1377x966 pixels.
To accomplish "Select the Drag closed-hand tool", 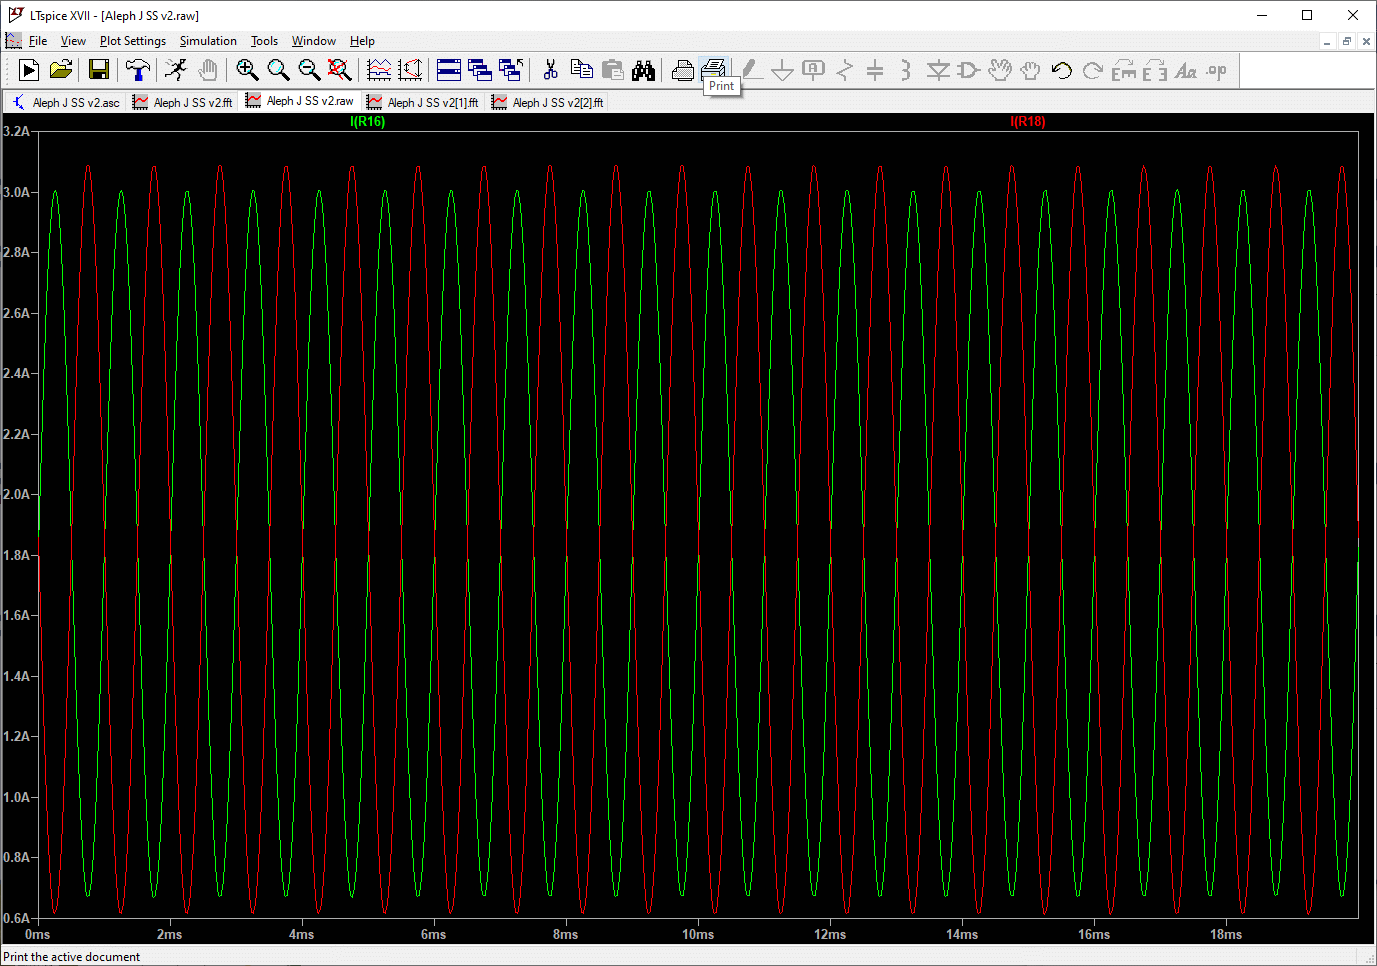I will (x=1030, y=70).
